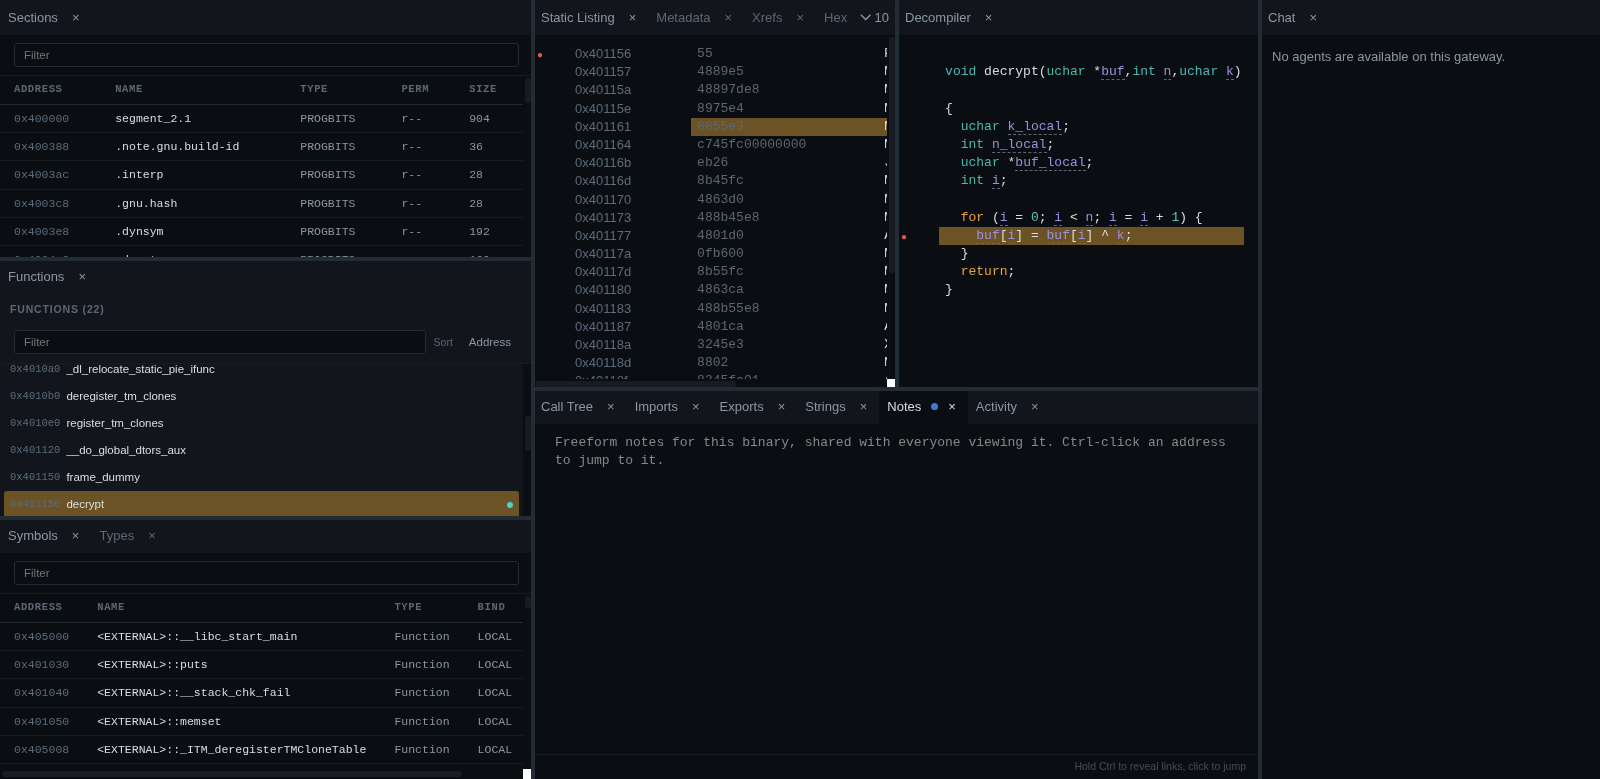Select the decrypt function in Functions list
1600x779 pixels.
click(261, 504)
